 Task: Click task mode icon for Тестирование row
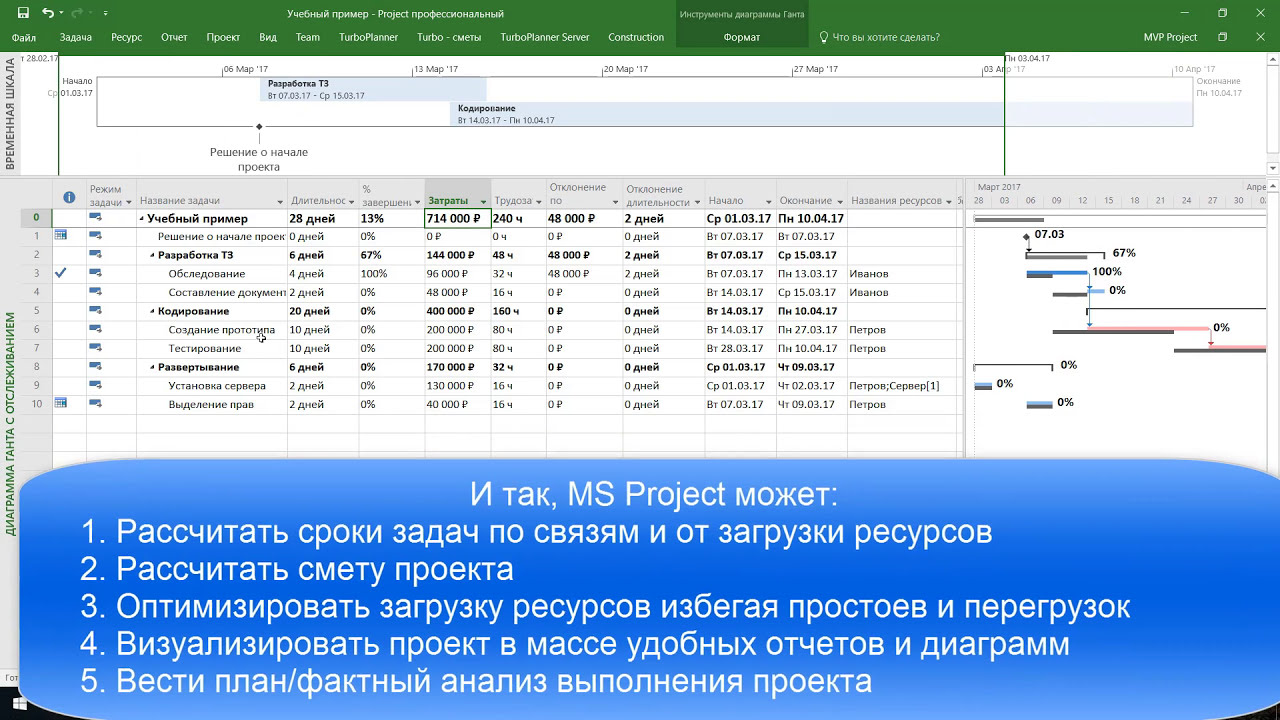(x=96, y=348)
